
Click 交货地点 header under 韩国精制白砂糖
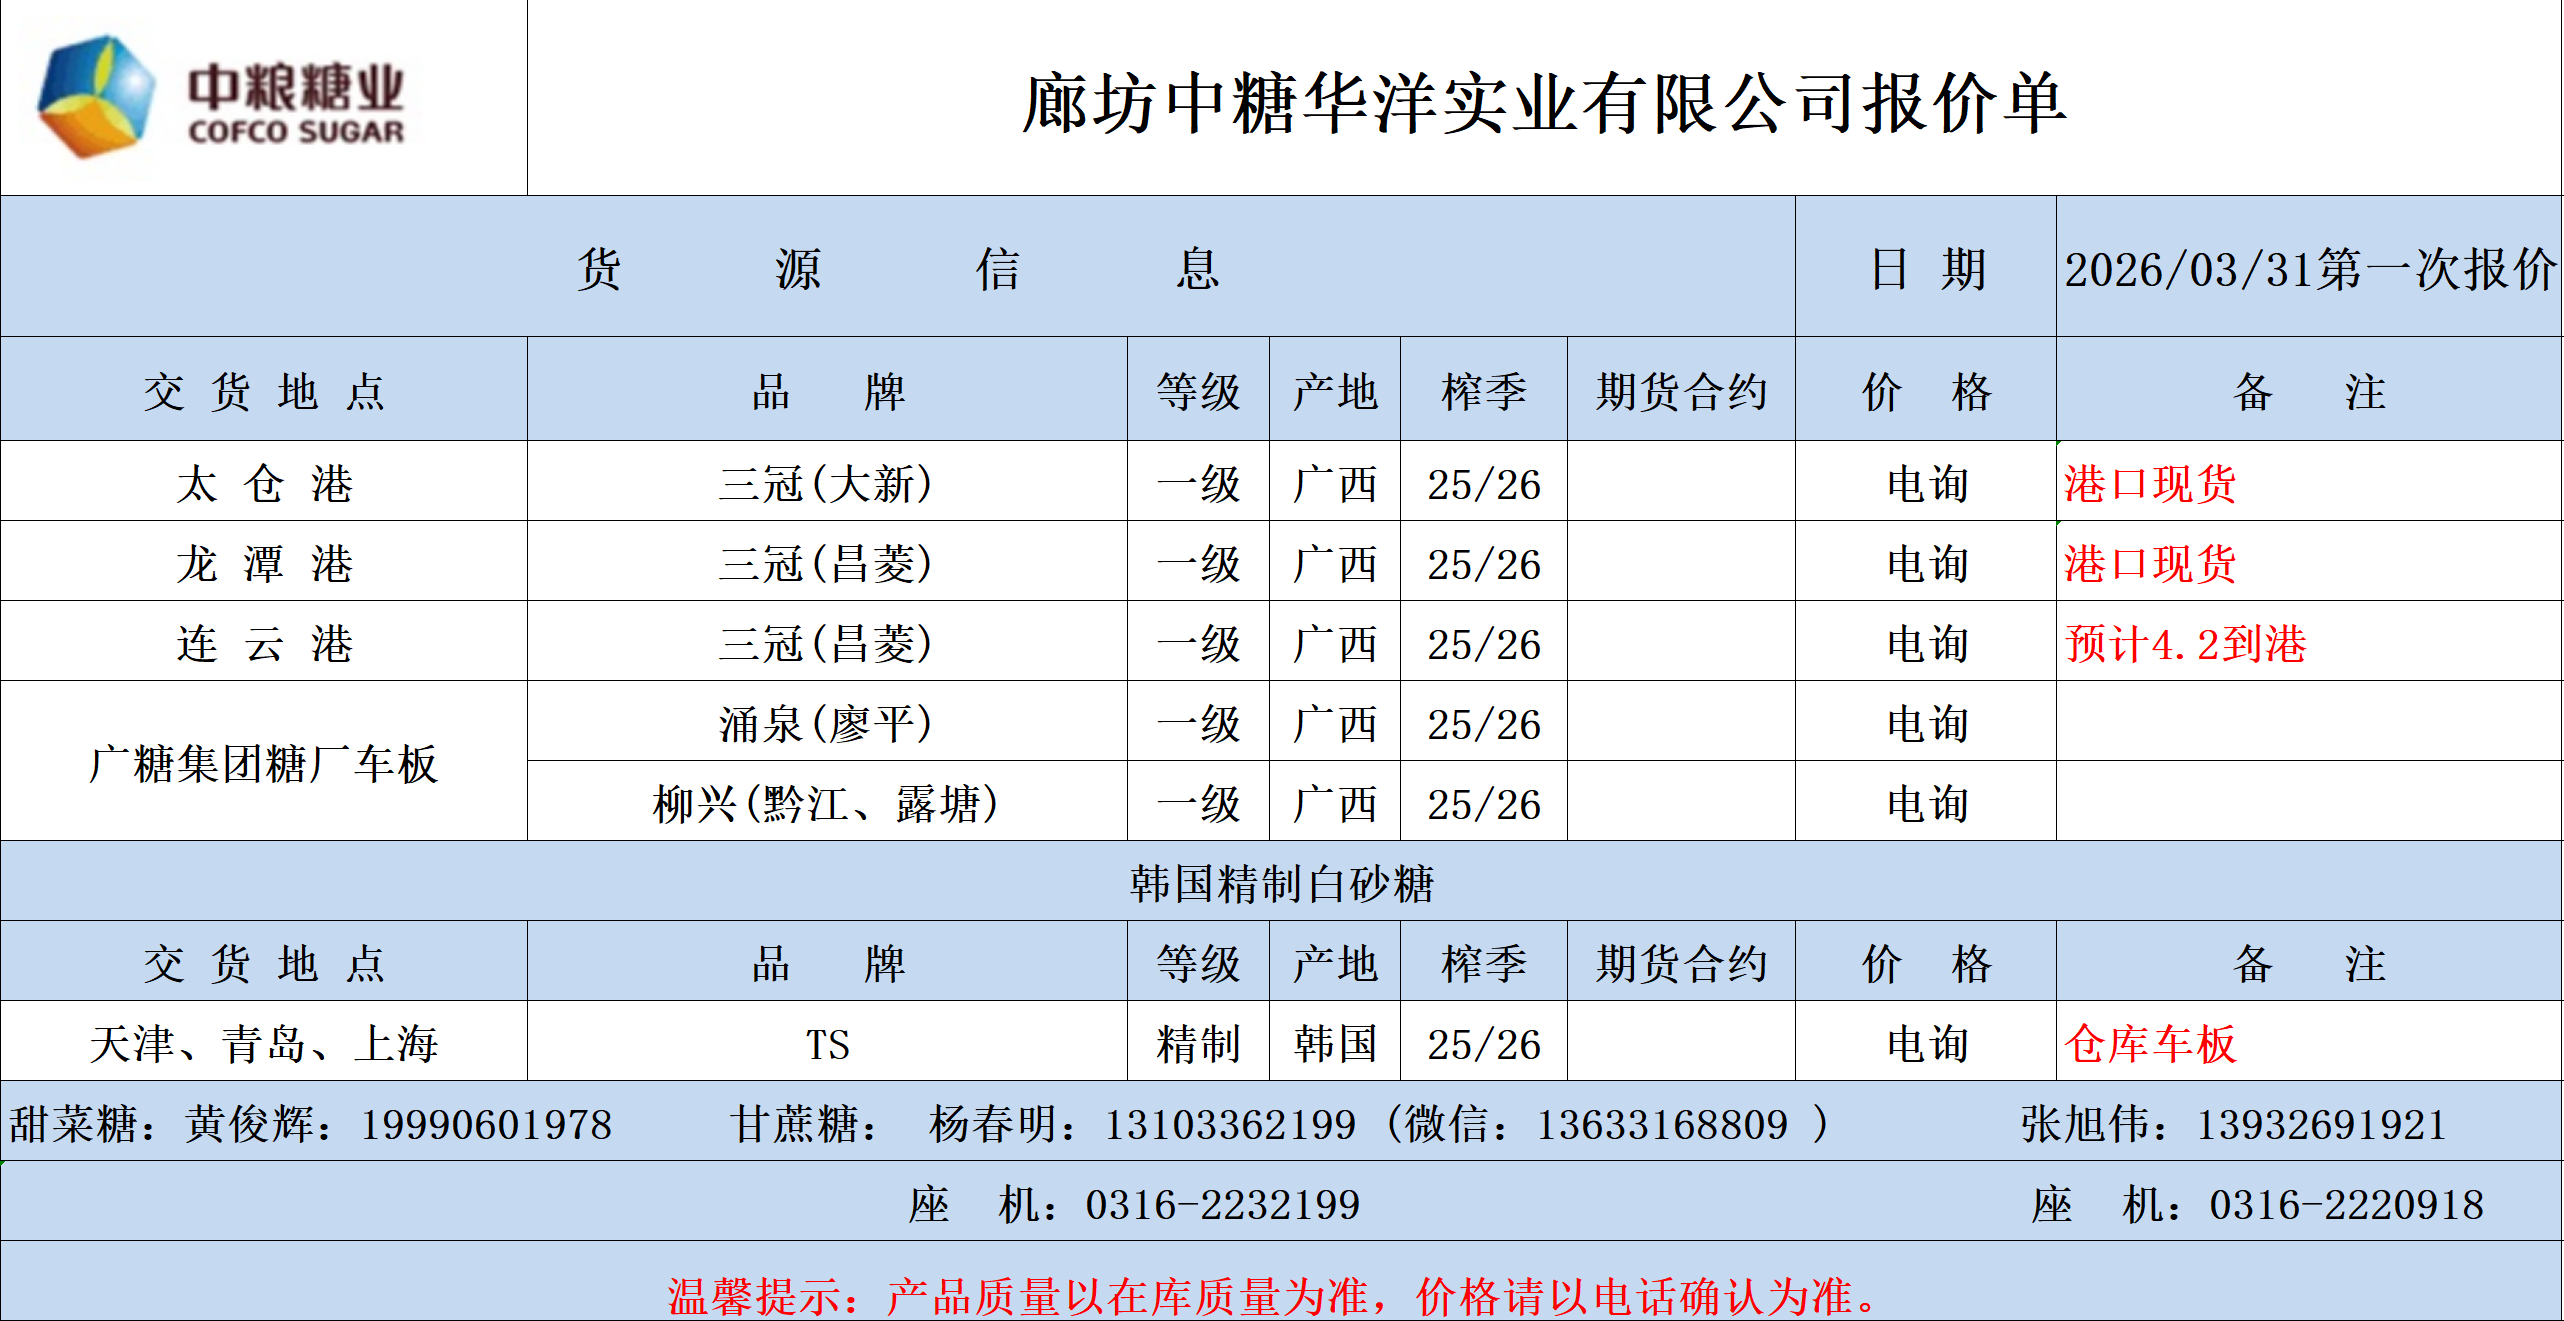(264, 962)
